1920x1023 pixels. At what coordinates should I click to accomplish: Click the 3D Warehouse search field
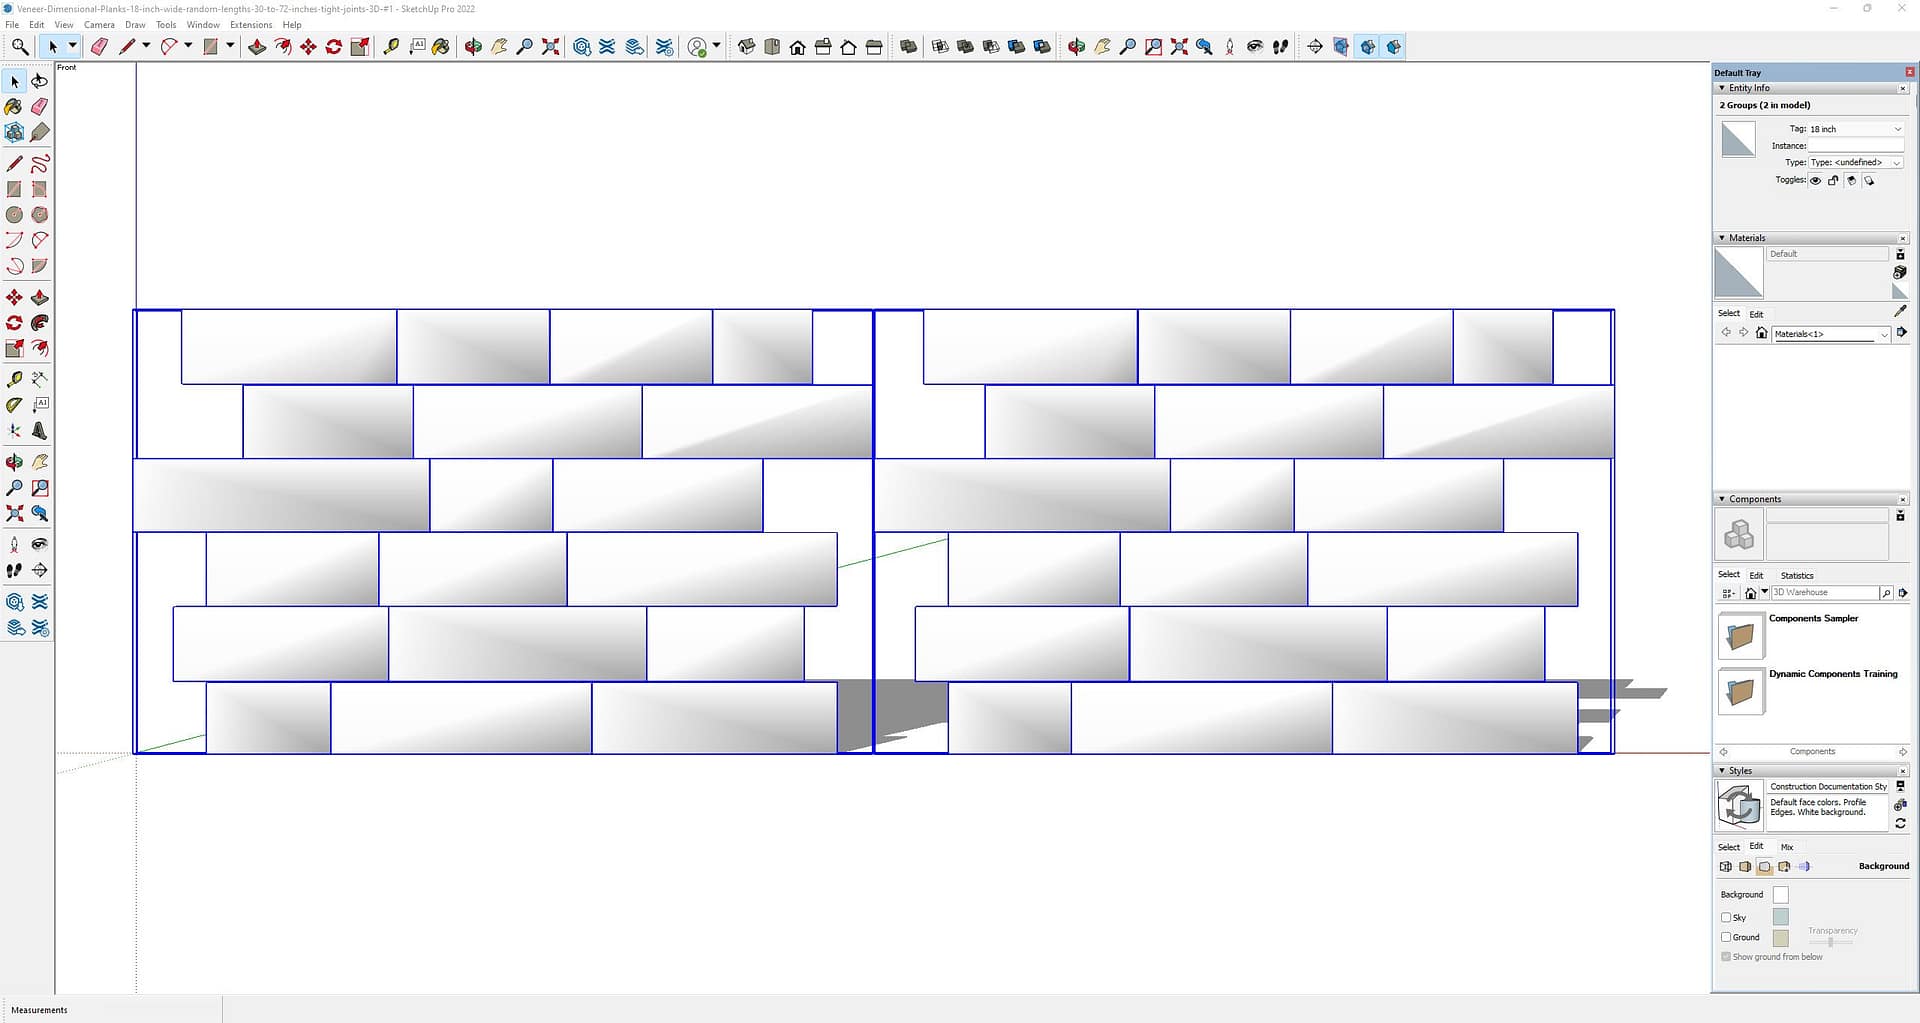(x=1824, y=593)
